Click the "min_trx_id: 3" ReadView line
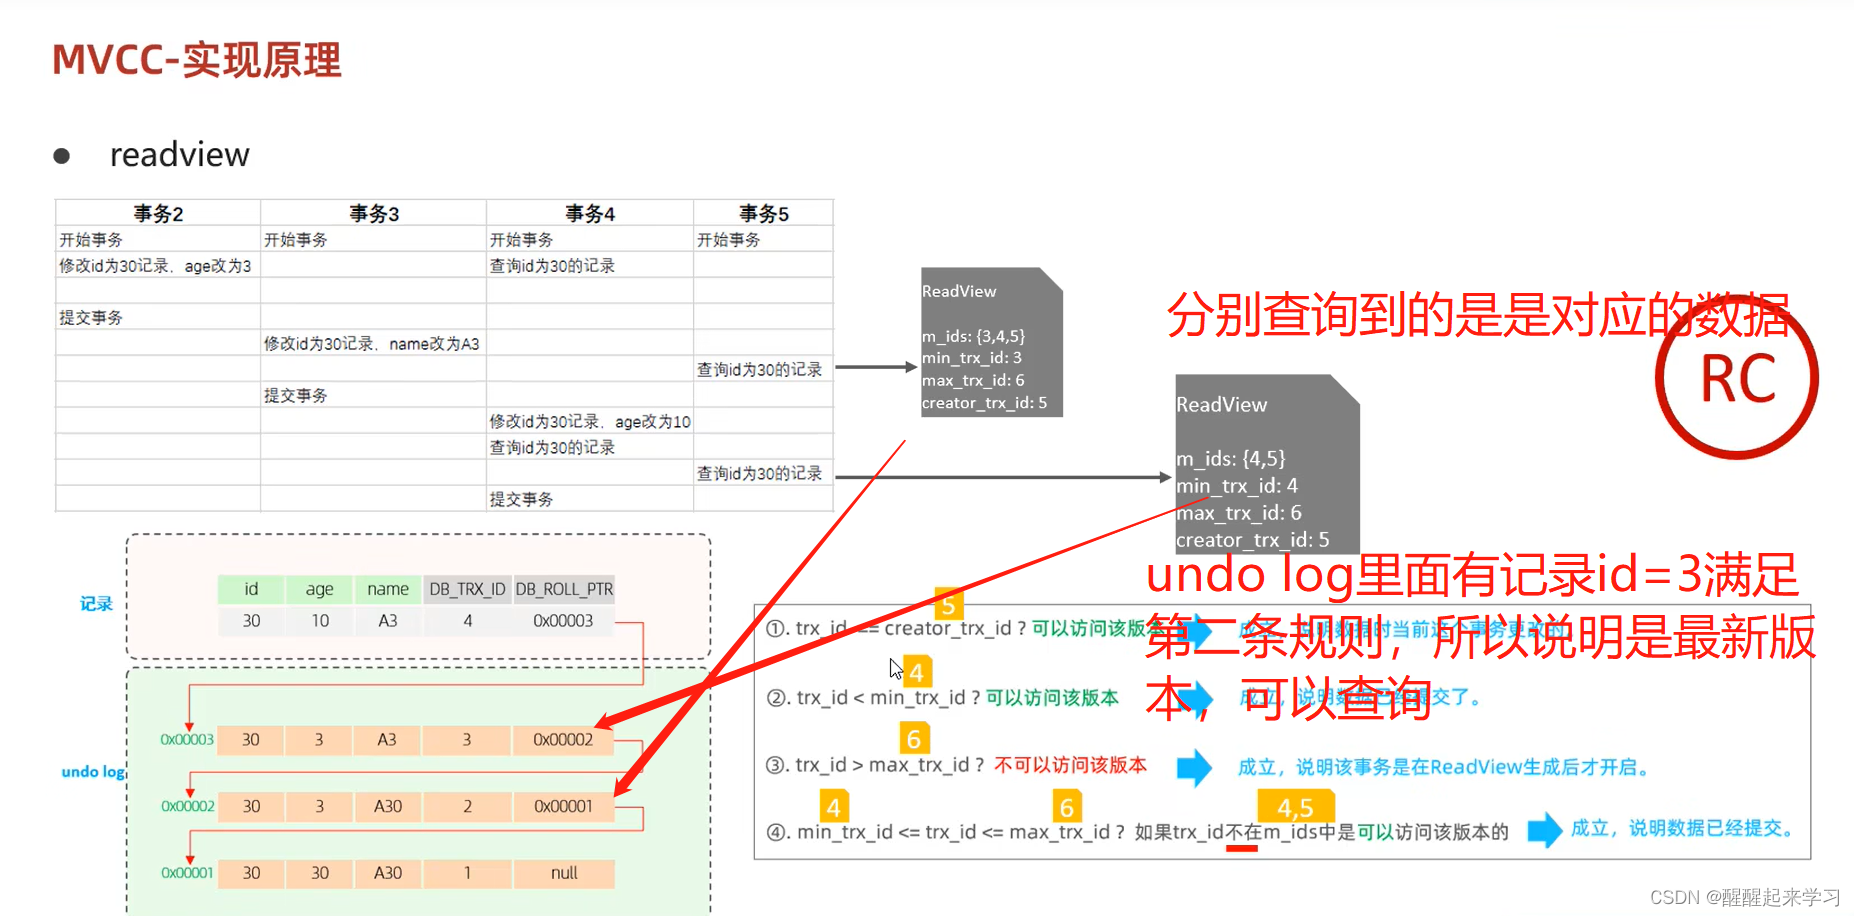Screen dimensions: 1854x916 click(x=972, y=358)
